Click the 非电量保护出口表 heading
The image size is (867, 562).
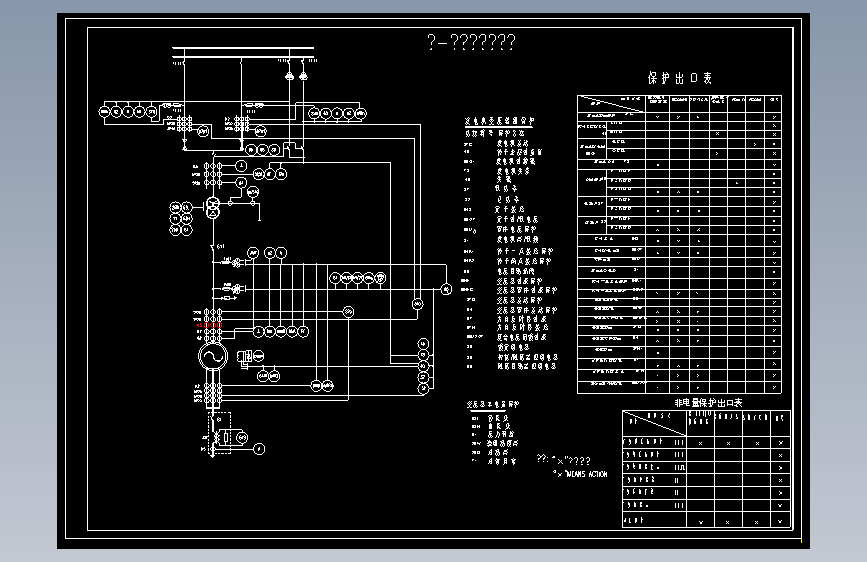(708, 403)
